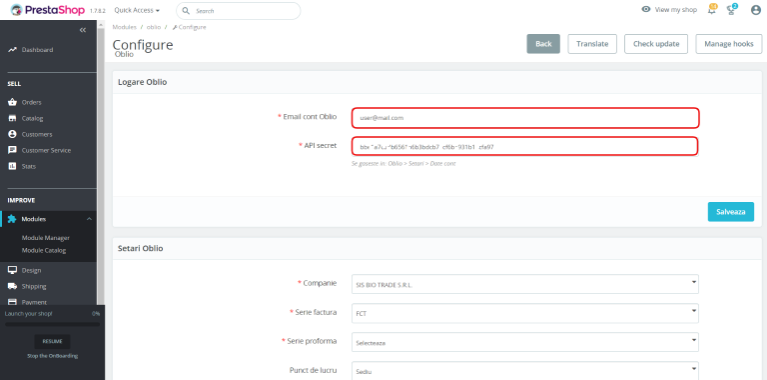
Task: Click the Shipping truck icon
Action: [x=12, y=286]
